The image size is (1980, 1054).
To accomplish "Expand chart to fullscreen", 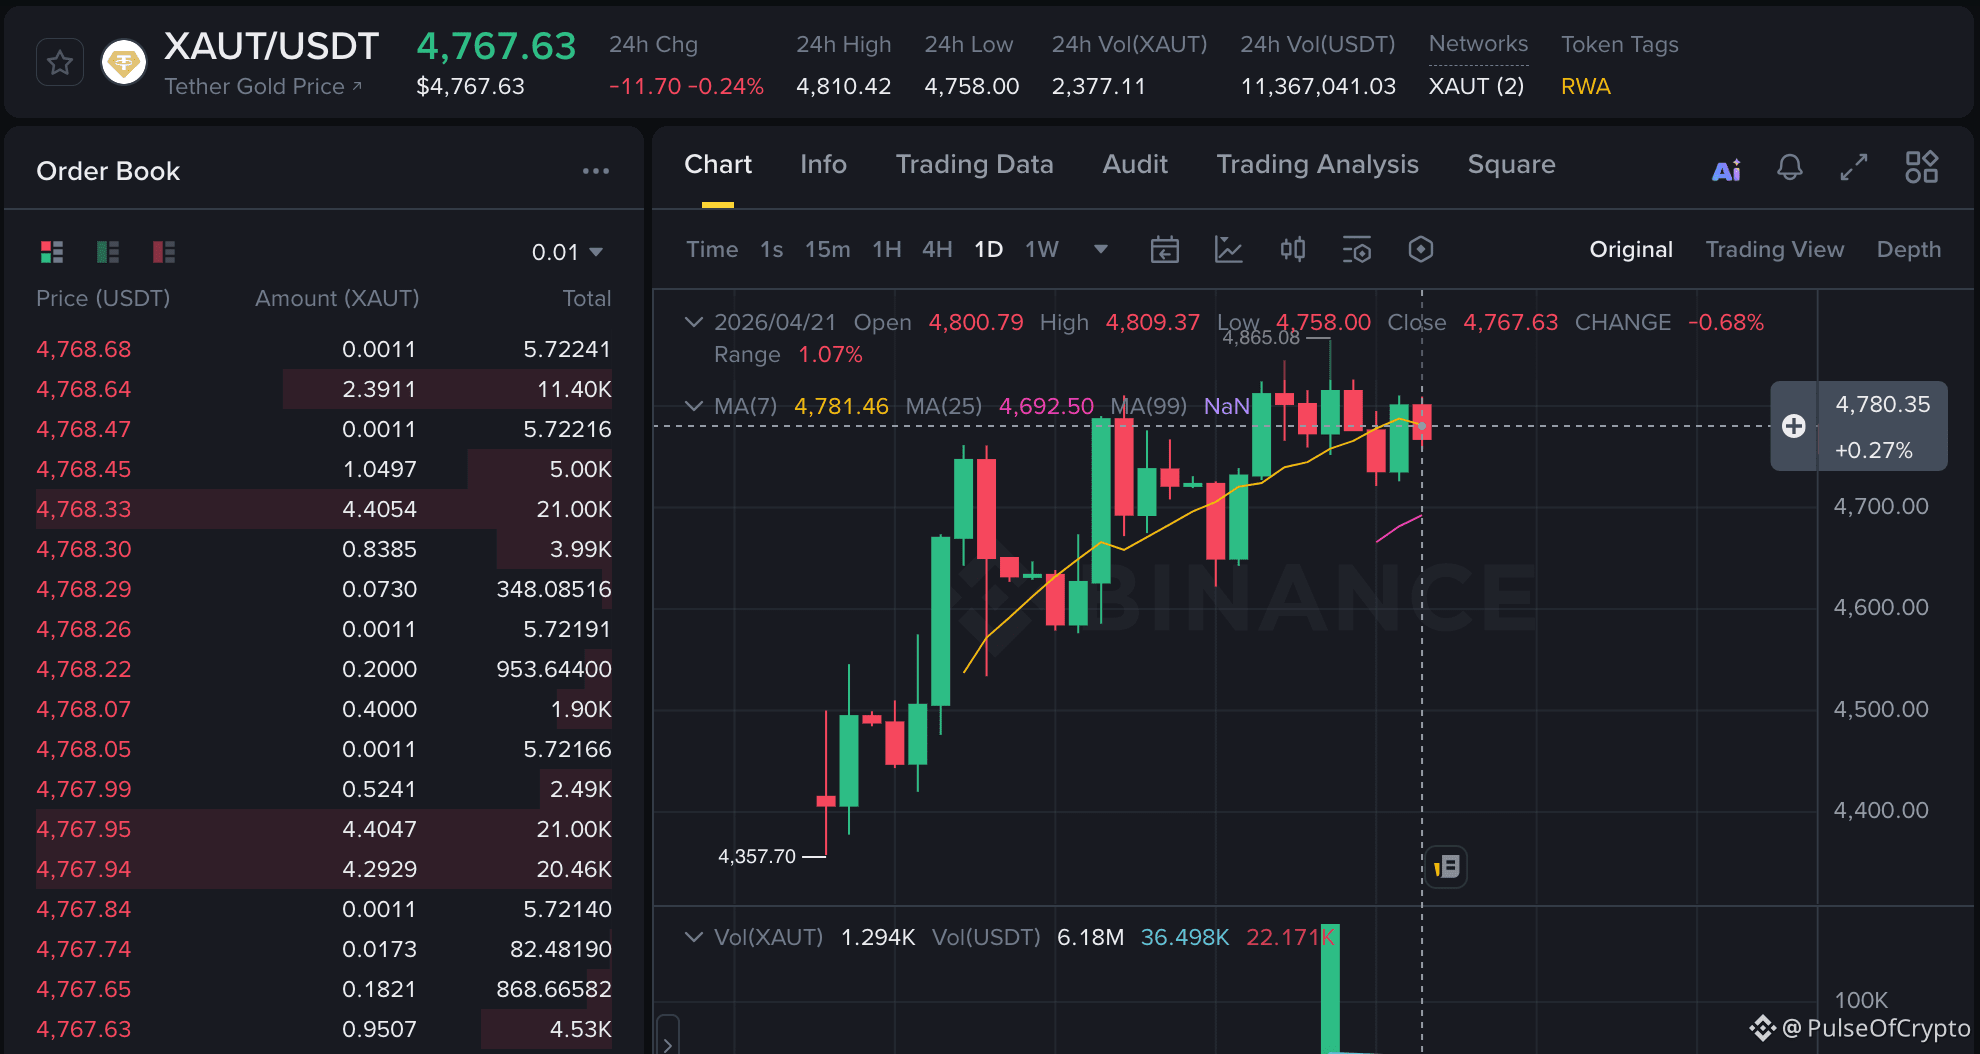I will point(1854,167).
